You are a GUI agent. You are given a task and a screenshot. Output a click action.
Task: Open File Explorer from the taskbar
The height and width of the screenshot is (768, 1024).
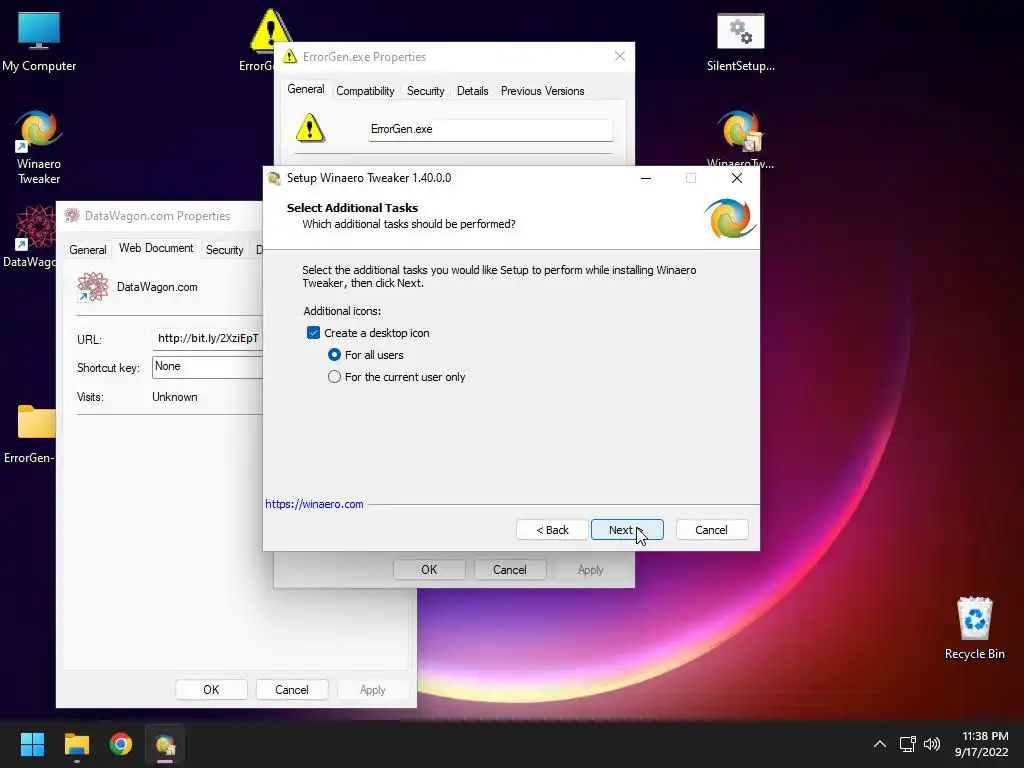click(76, 744)
